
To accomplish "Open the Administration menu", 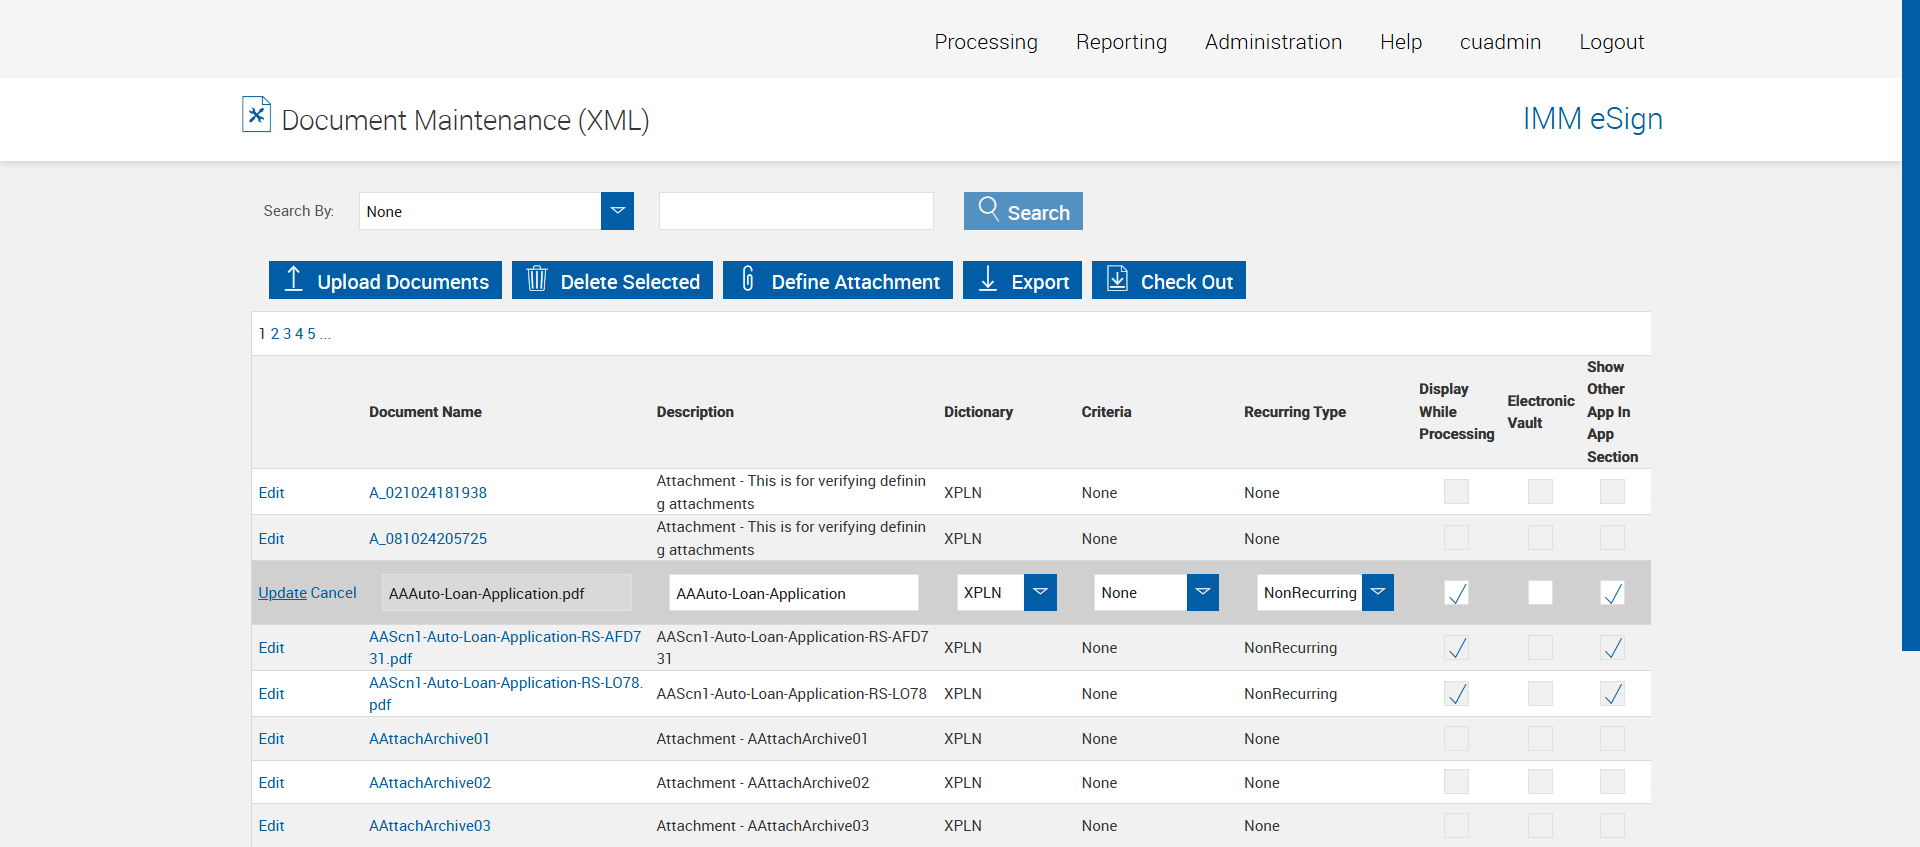I will [x=1273, y=42].
